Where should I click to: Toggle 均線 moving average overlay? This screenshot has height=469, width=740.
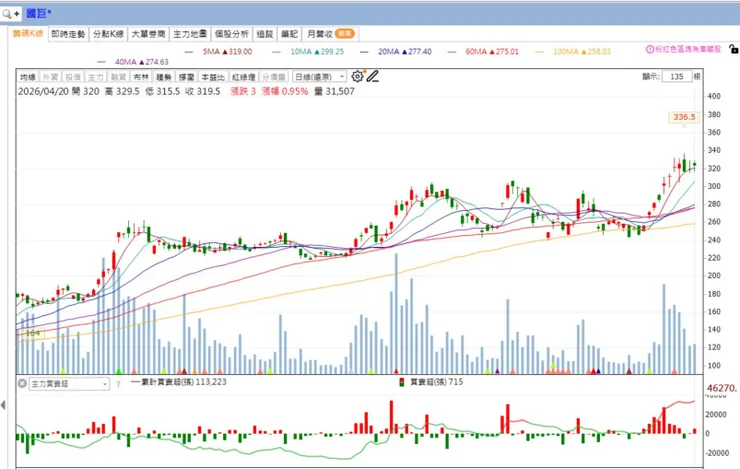click(x=28, y=77)
